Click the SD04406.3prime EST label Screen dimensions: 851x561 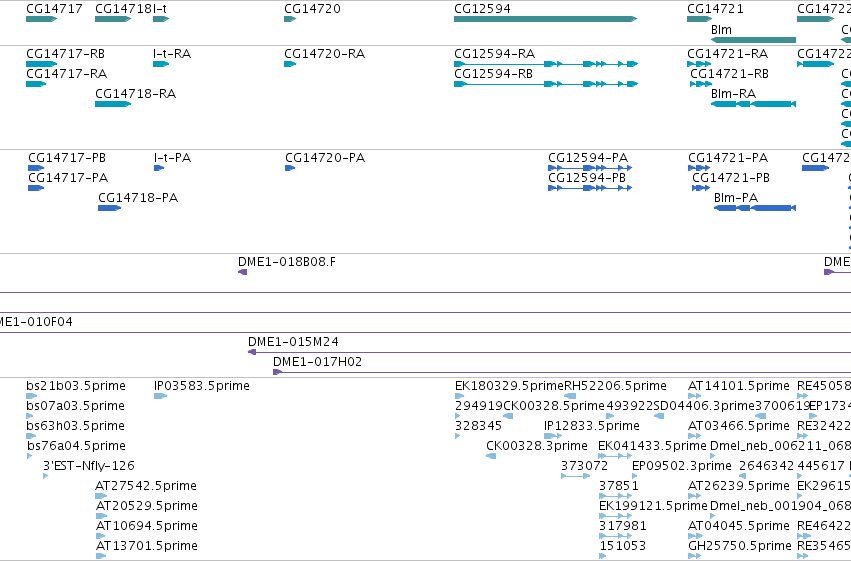(704, 406)
